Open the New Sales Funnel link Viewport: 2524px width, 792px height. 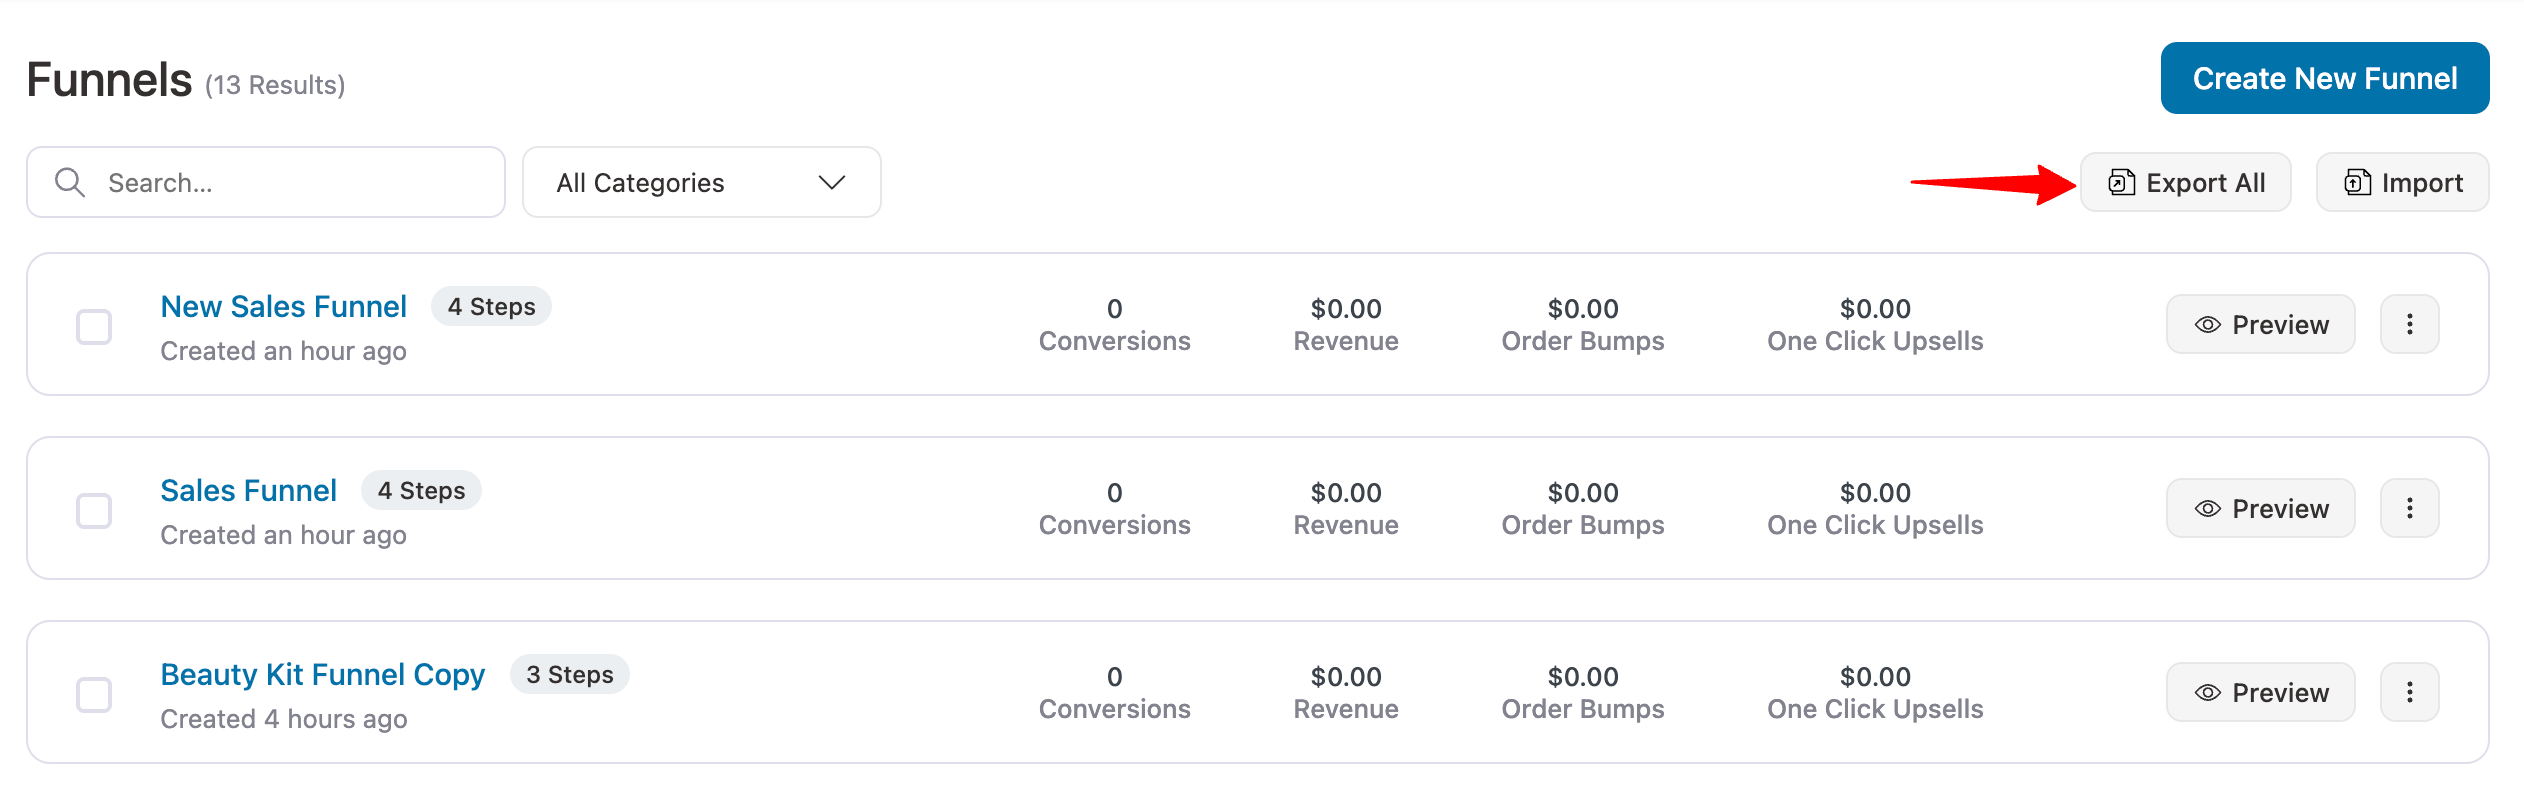(283, 306)
